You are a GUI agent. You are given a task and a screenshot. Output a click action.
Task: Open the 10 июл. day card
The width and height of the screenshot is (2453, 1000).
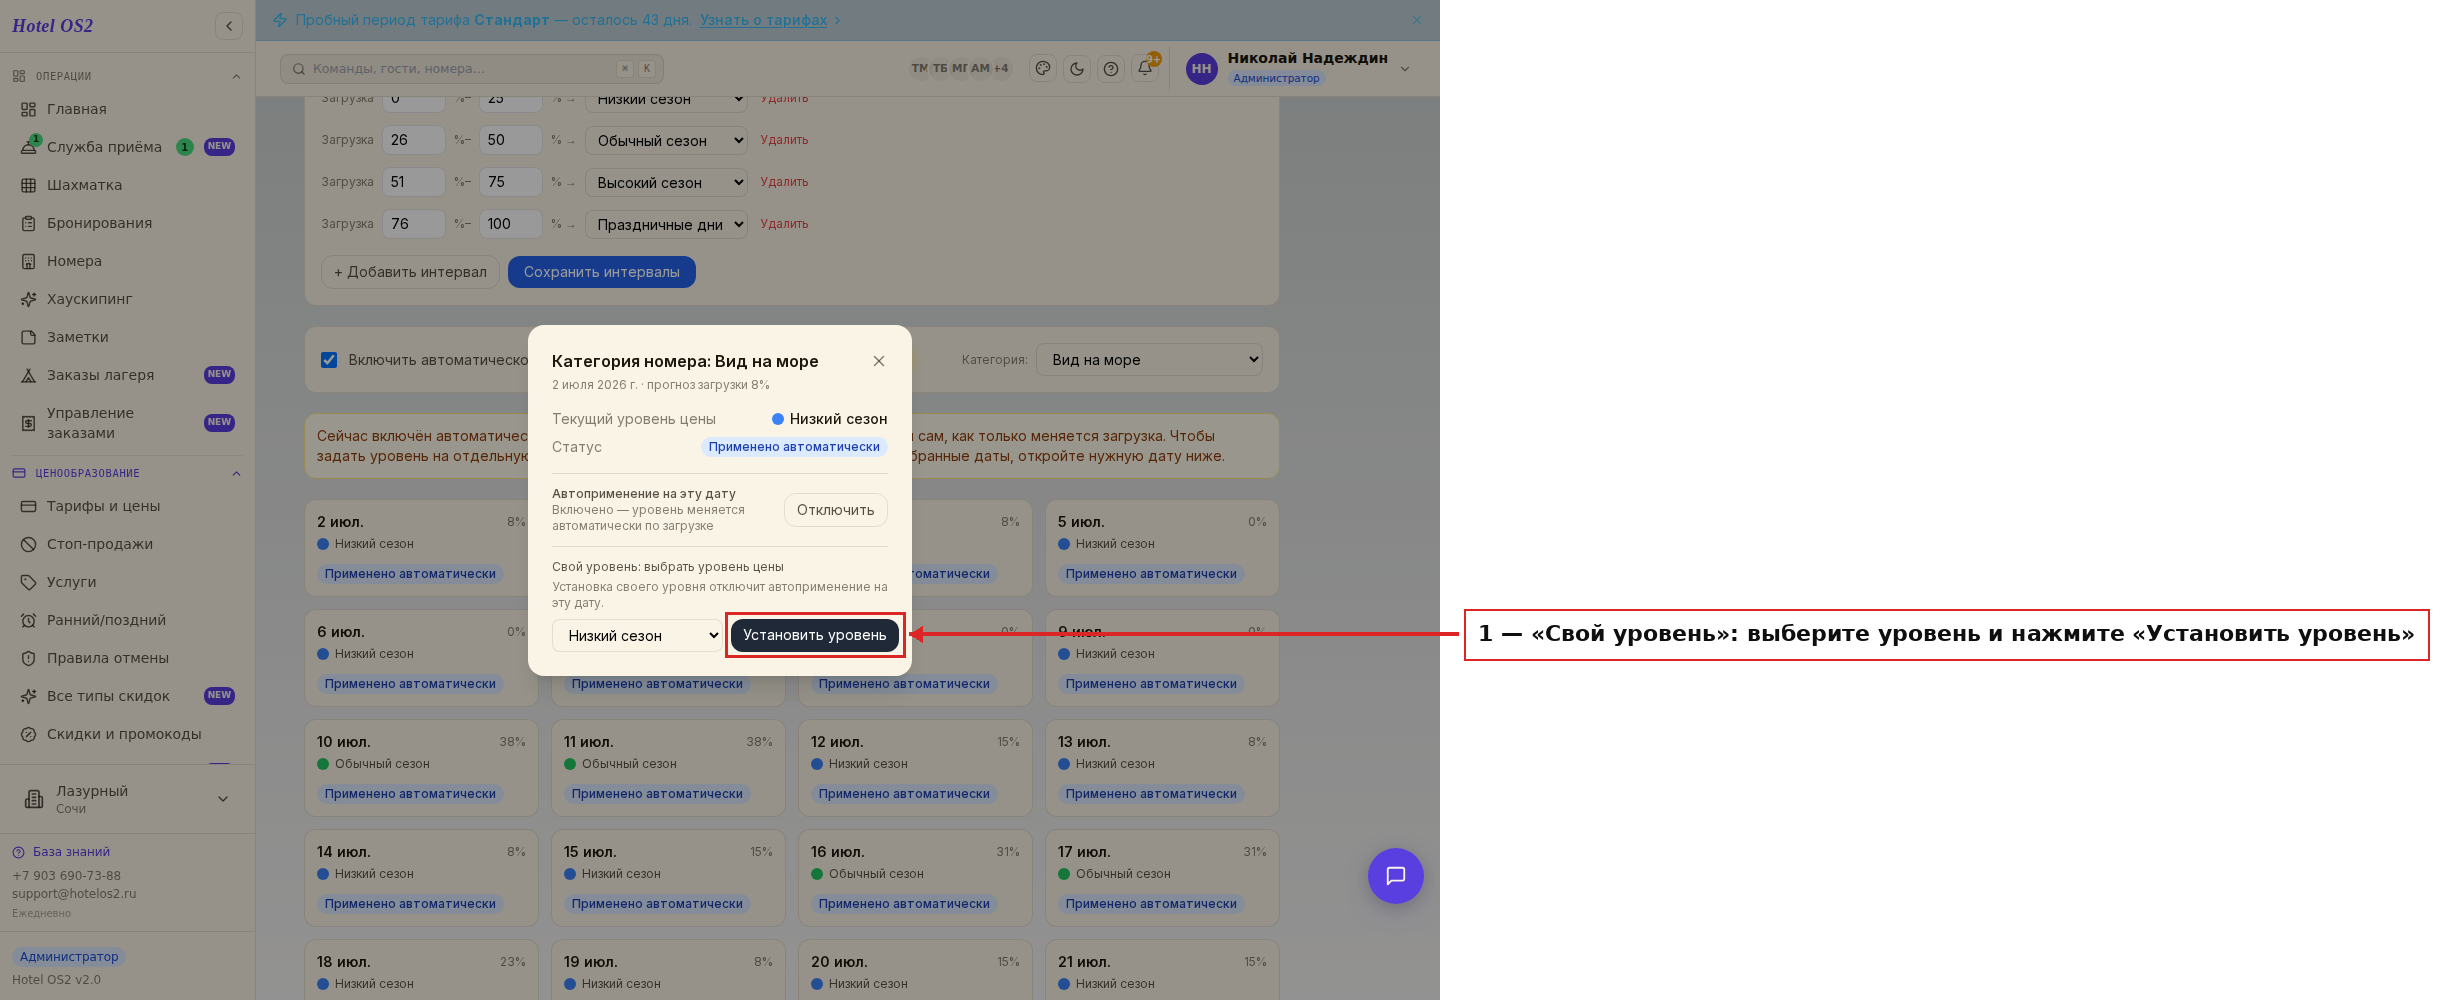point(421,768)
